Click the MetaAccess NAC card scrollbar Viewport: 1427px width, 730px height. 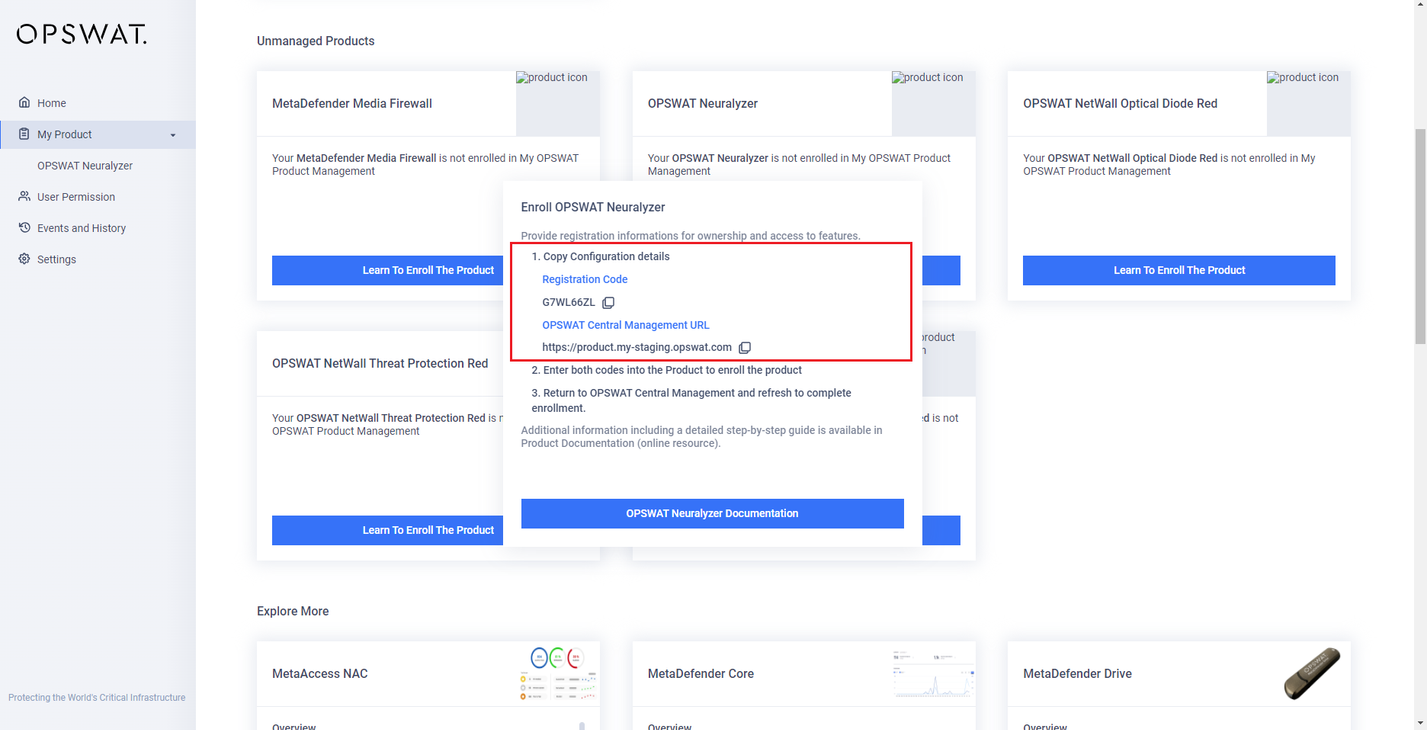[582, 726]
